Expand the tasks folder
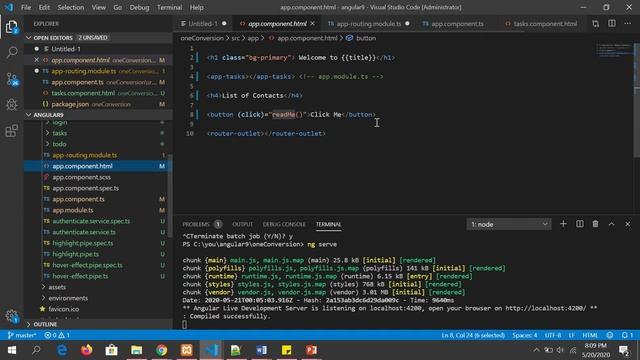The image size is (640, 360). click(x=59, y=133)
